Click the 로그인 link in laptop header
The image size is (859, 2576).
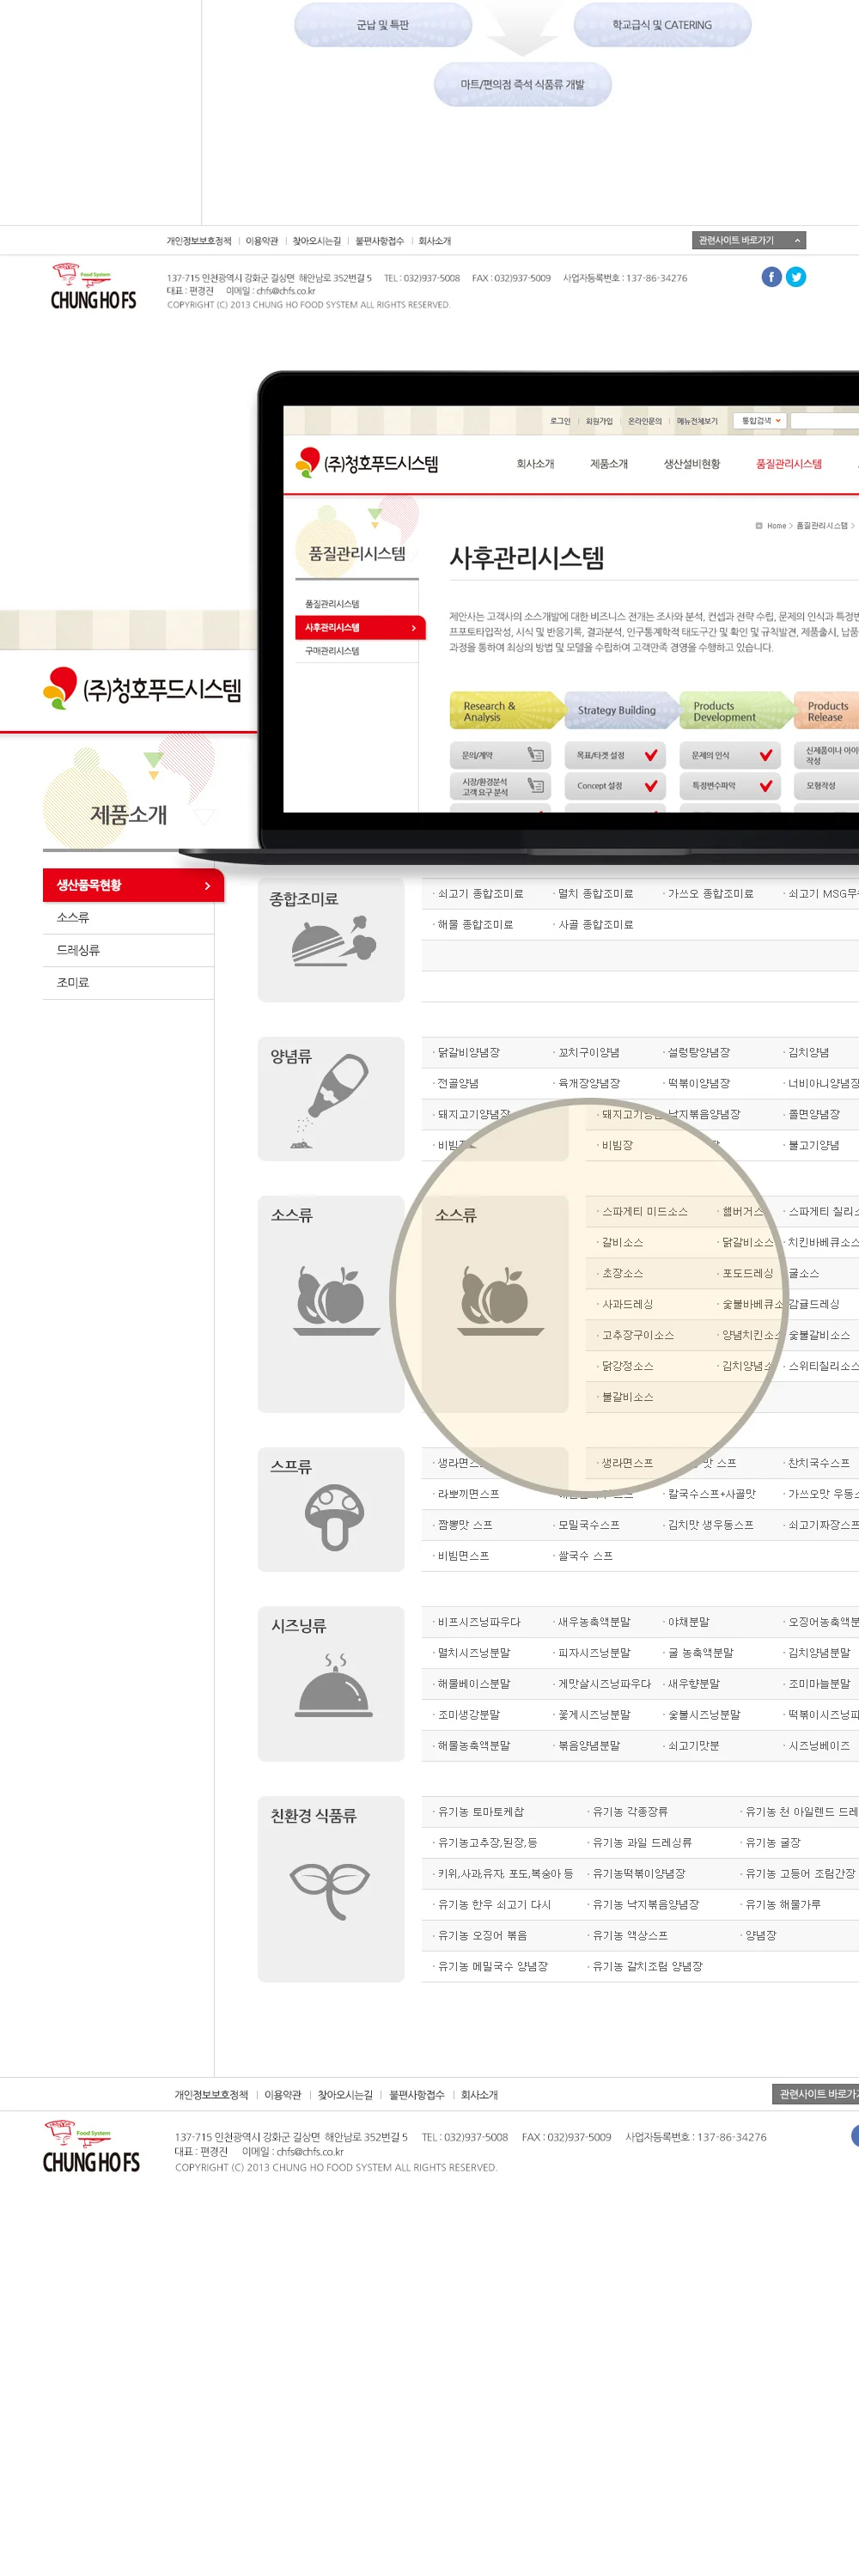(x=560, y=421)
